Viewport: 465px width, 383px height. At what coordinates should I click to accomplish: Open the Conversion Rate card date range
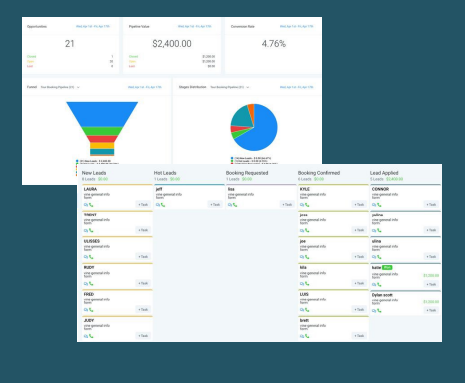(x=297, y=26)
